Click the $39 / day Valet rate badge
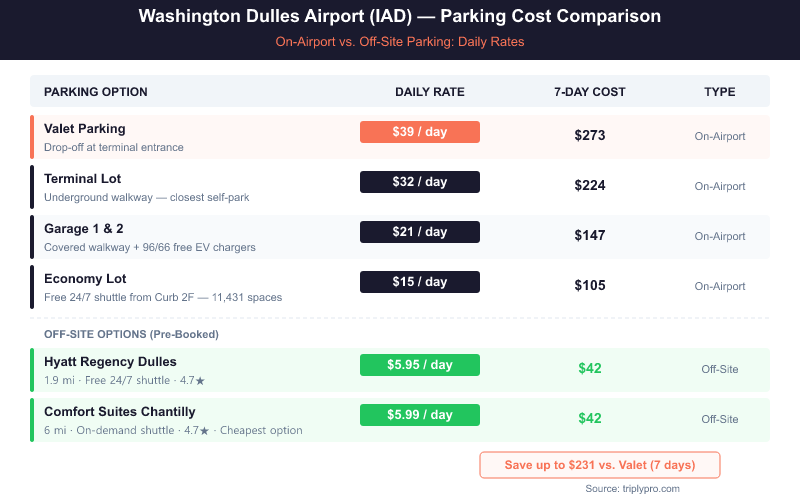 (x=420, y=132)
